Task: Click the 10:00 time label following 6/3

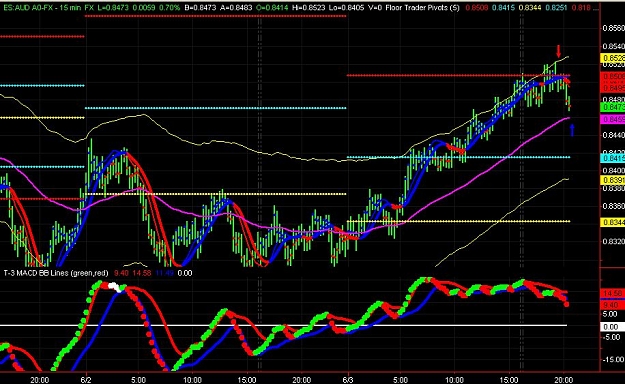Action: (x=454, y=380)
